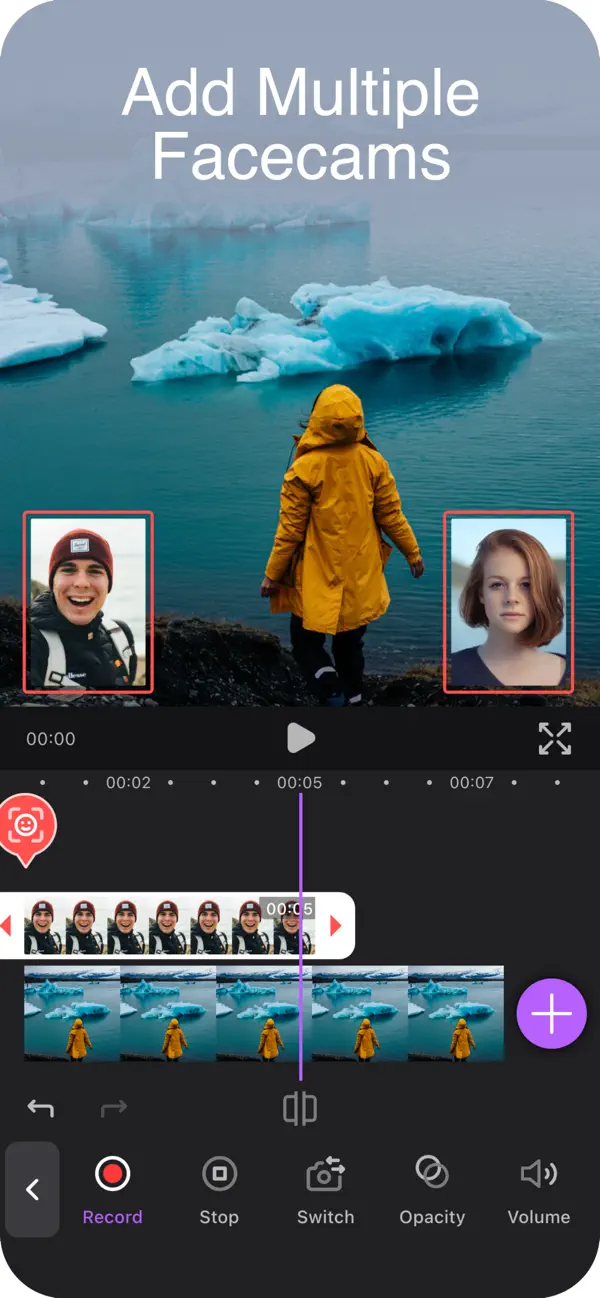Select the red facecam marker pin
Screen dimensions: 600x1298
(x=25, y=829)
